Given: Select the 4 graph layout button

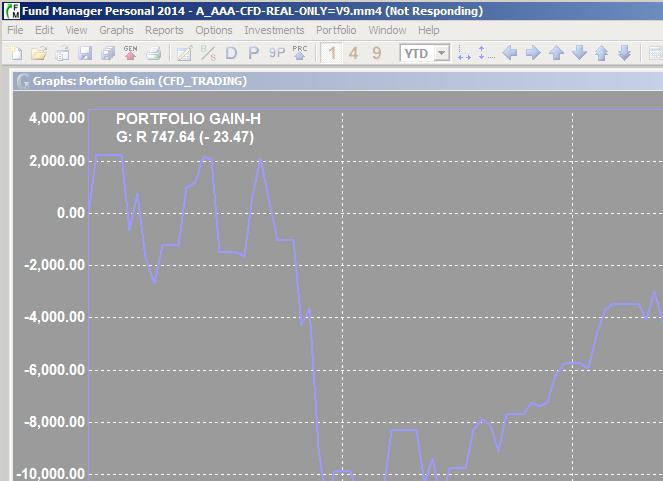Looking at the screenshot, I should pos(353,53).
